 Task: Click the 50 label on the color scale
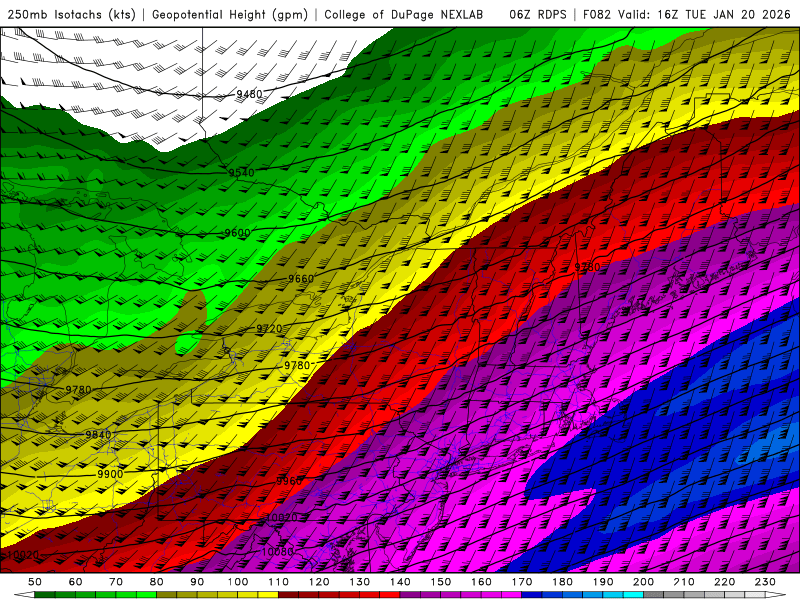tap(35, 582)
